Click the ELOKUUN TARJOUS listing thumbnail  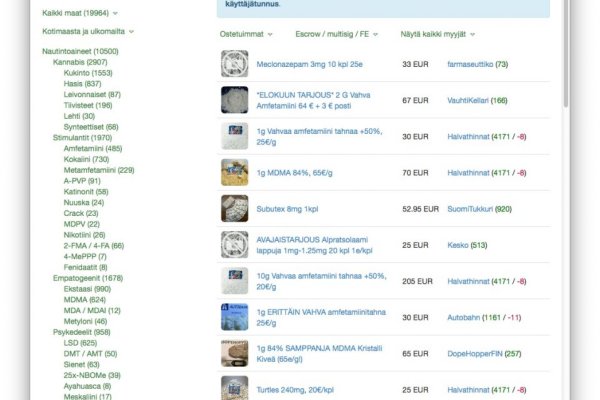pos(235,100)
